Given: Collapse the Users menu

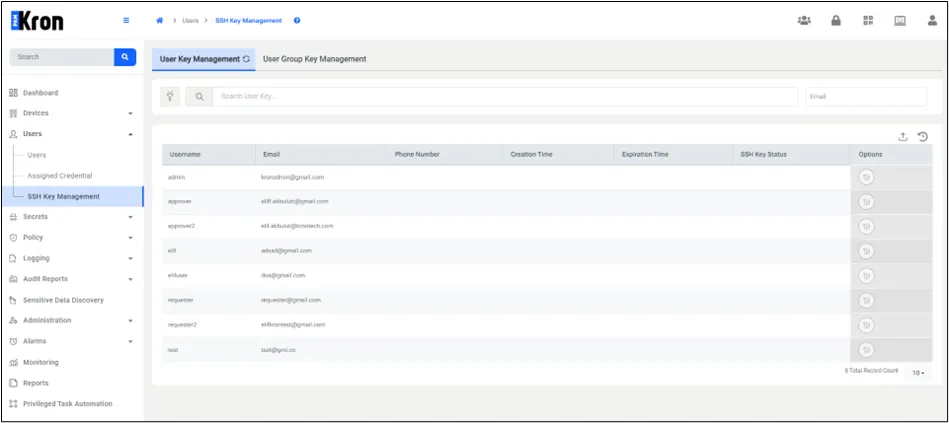Looking at the screenshot, I should click(131, 134).
